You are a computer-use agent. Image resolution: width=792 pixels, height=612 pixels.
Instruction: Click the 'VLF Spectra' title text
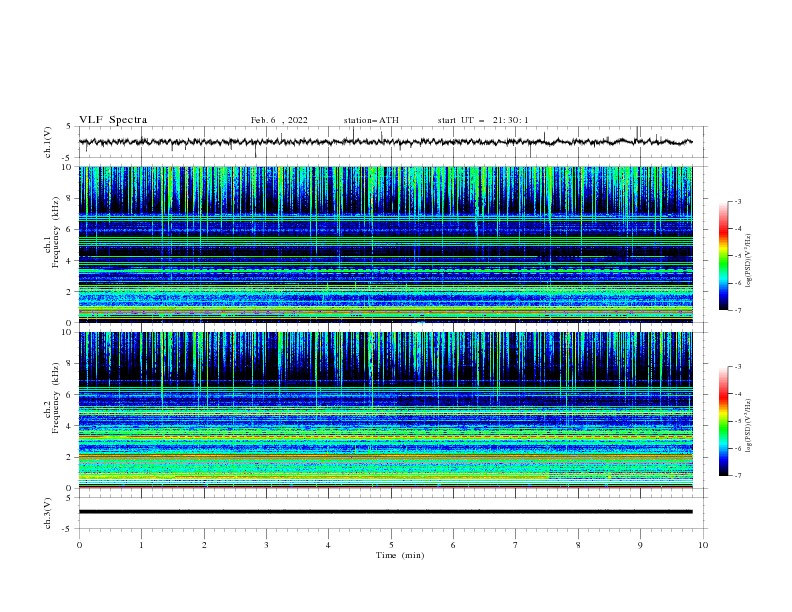click(x=113, y=120)
